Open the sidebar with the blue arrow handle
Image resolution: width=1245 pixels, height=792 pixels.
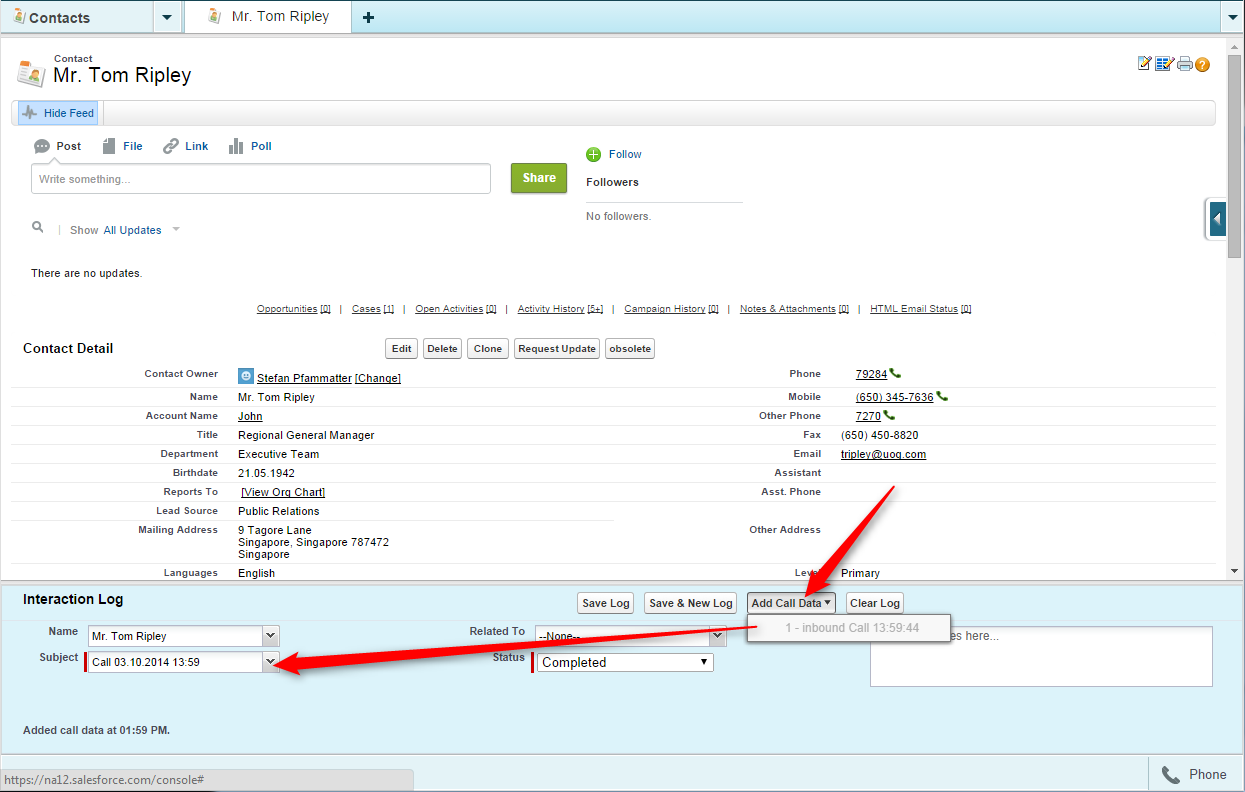pos(1217,218)
